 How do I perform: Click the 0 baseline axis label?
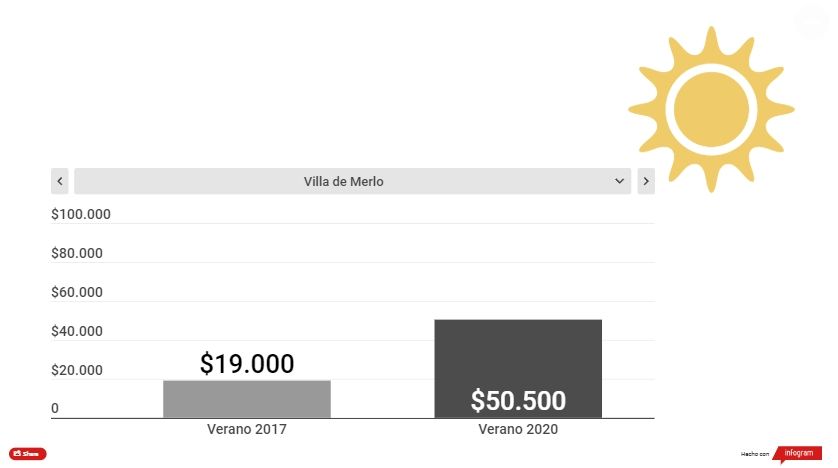(x=56, y=408)
